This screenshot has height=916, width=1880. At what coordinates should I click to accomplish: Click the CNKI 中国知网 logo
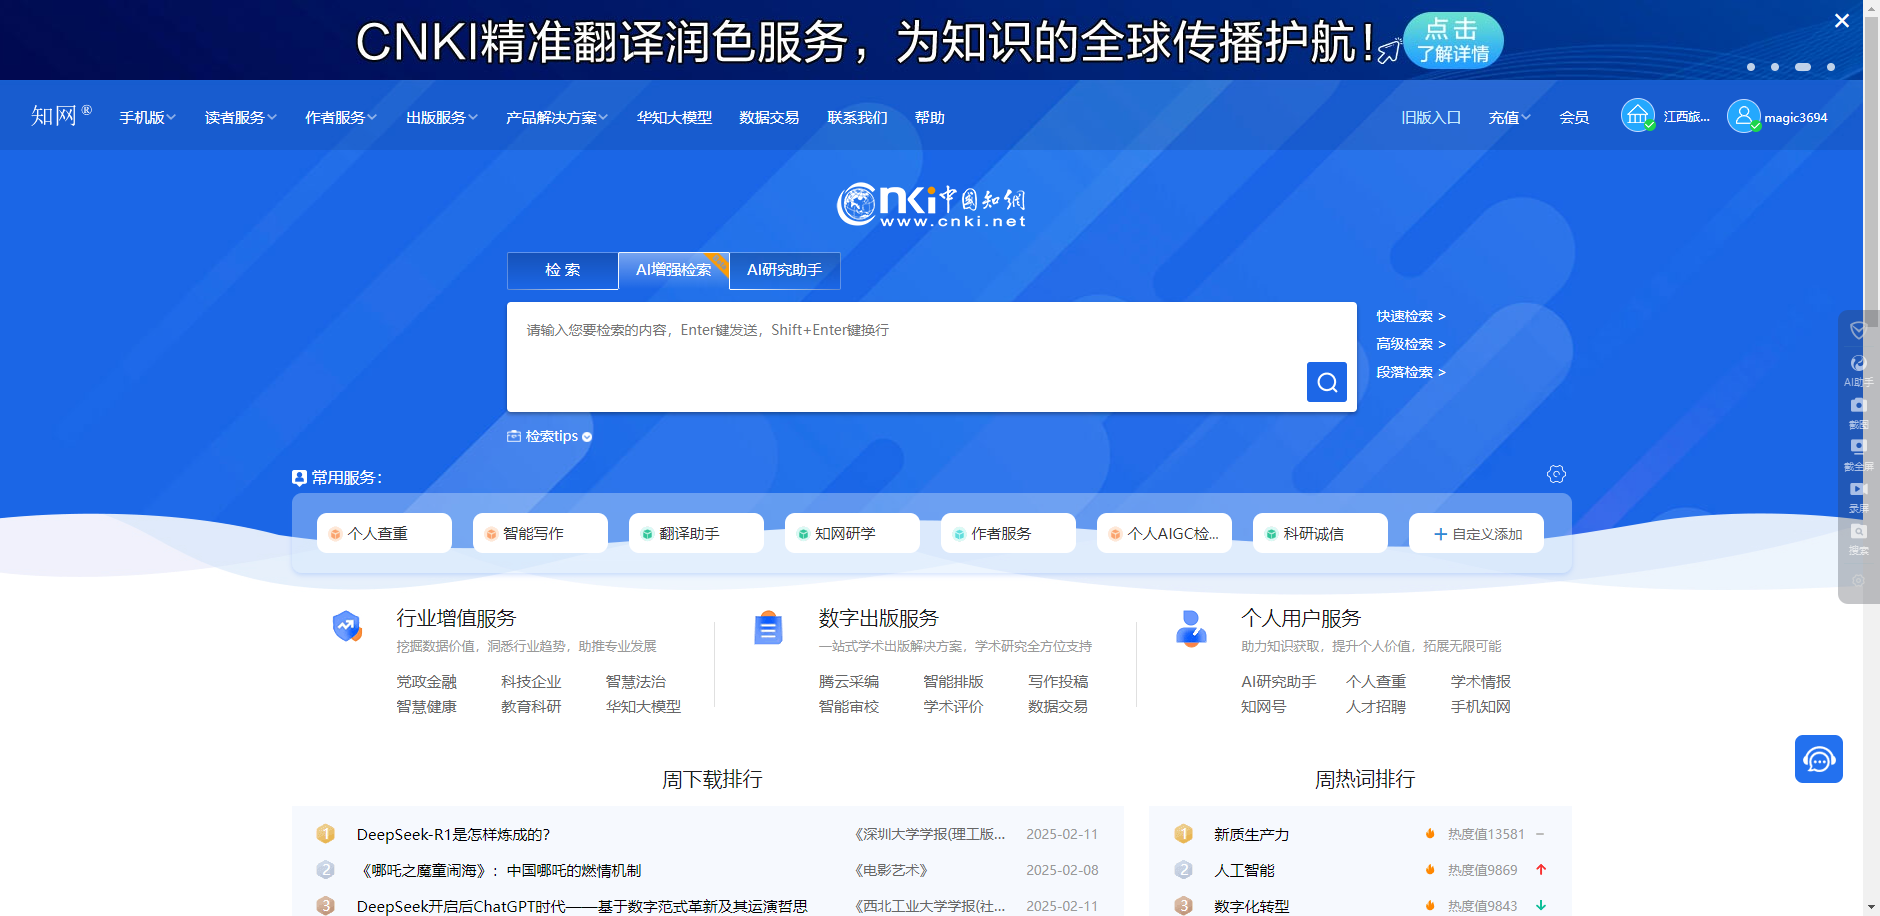pyautogui.click(x=931, y=205)
